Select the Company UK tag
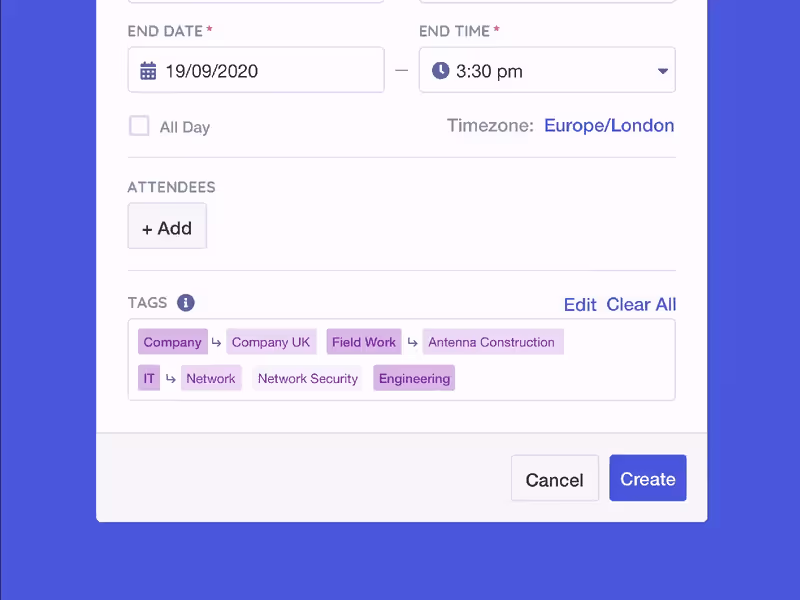 (x=271, y=342)
